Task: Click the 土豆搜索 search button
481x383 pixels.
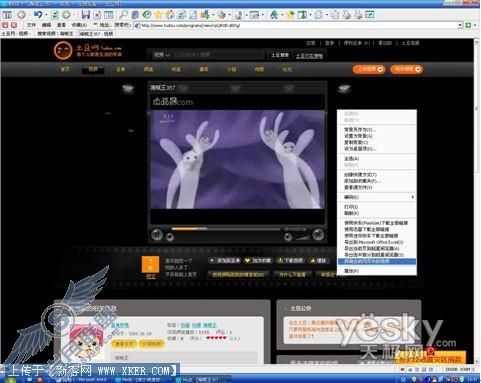Action: point(279,55)
